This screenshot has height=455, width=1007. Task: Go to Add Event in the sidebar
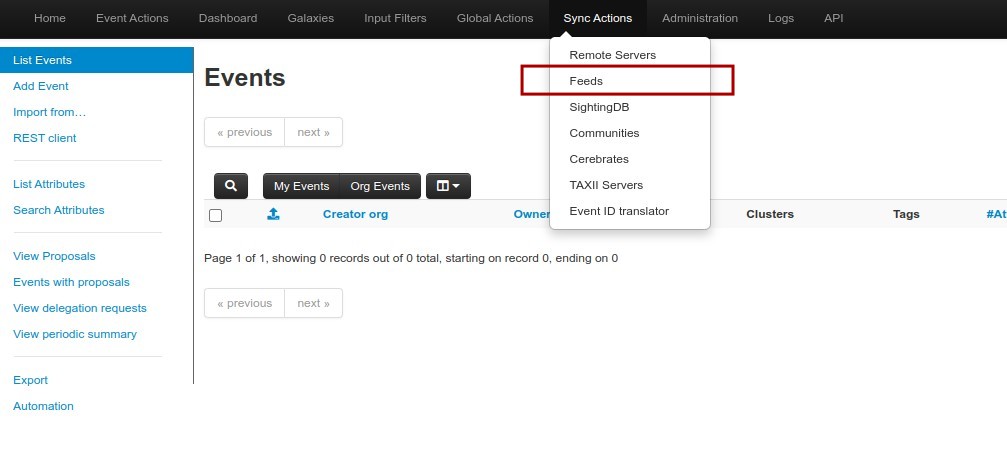[41, 86]
